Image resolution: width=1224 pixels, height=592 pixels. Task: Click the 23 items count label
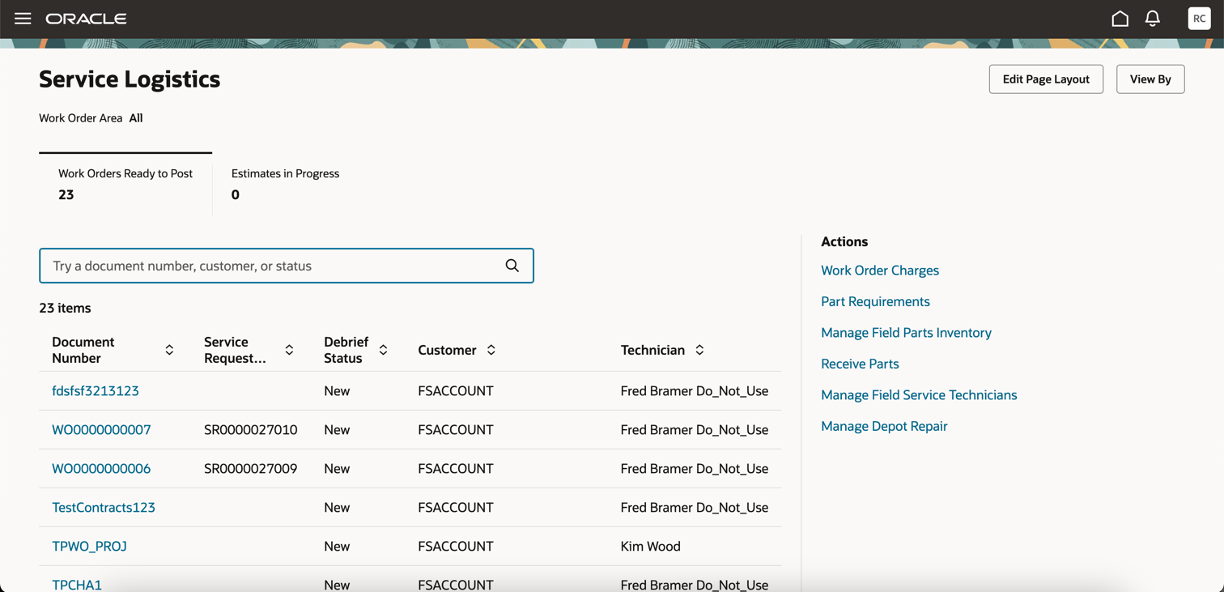[x=65, y=308]
